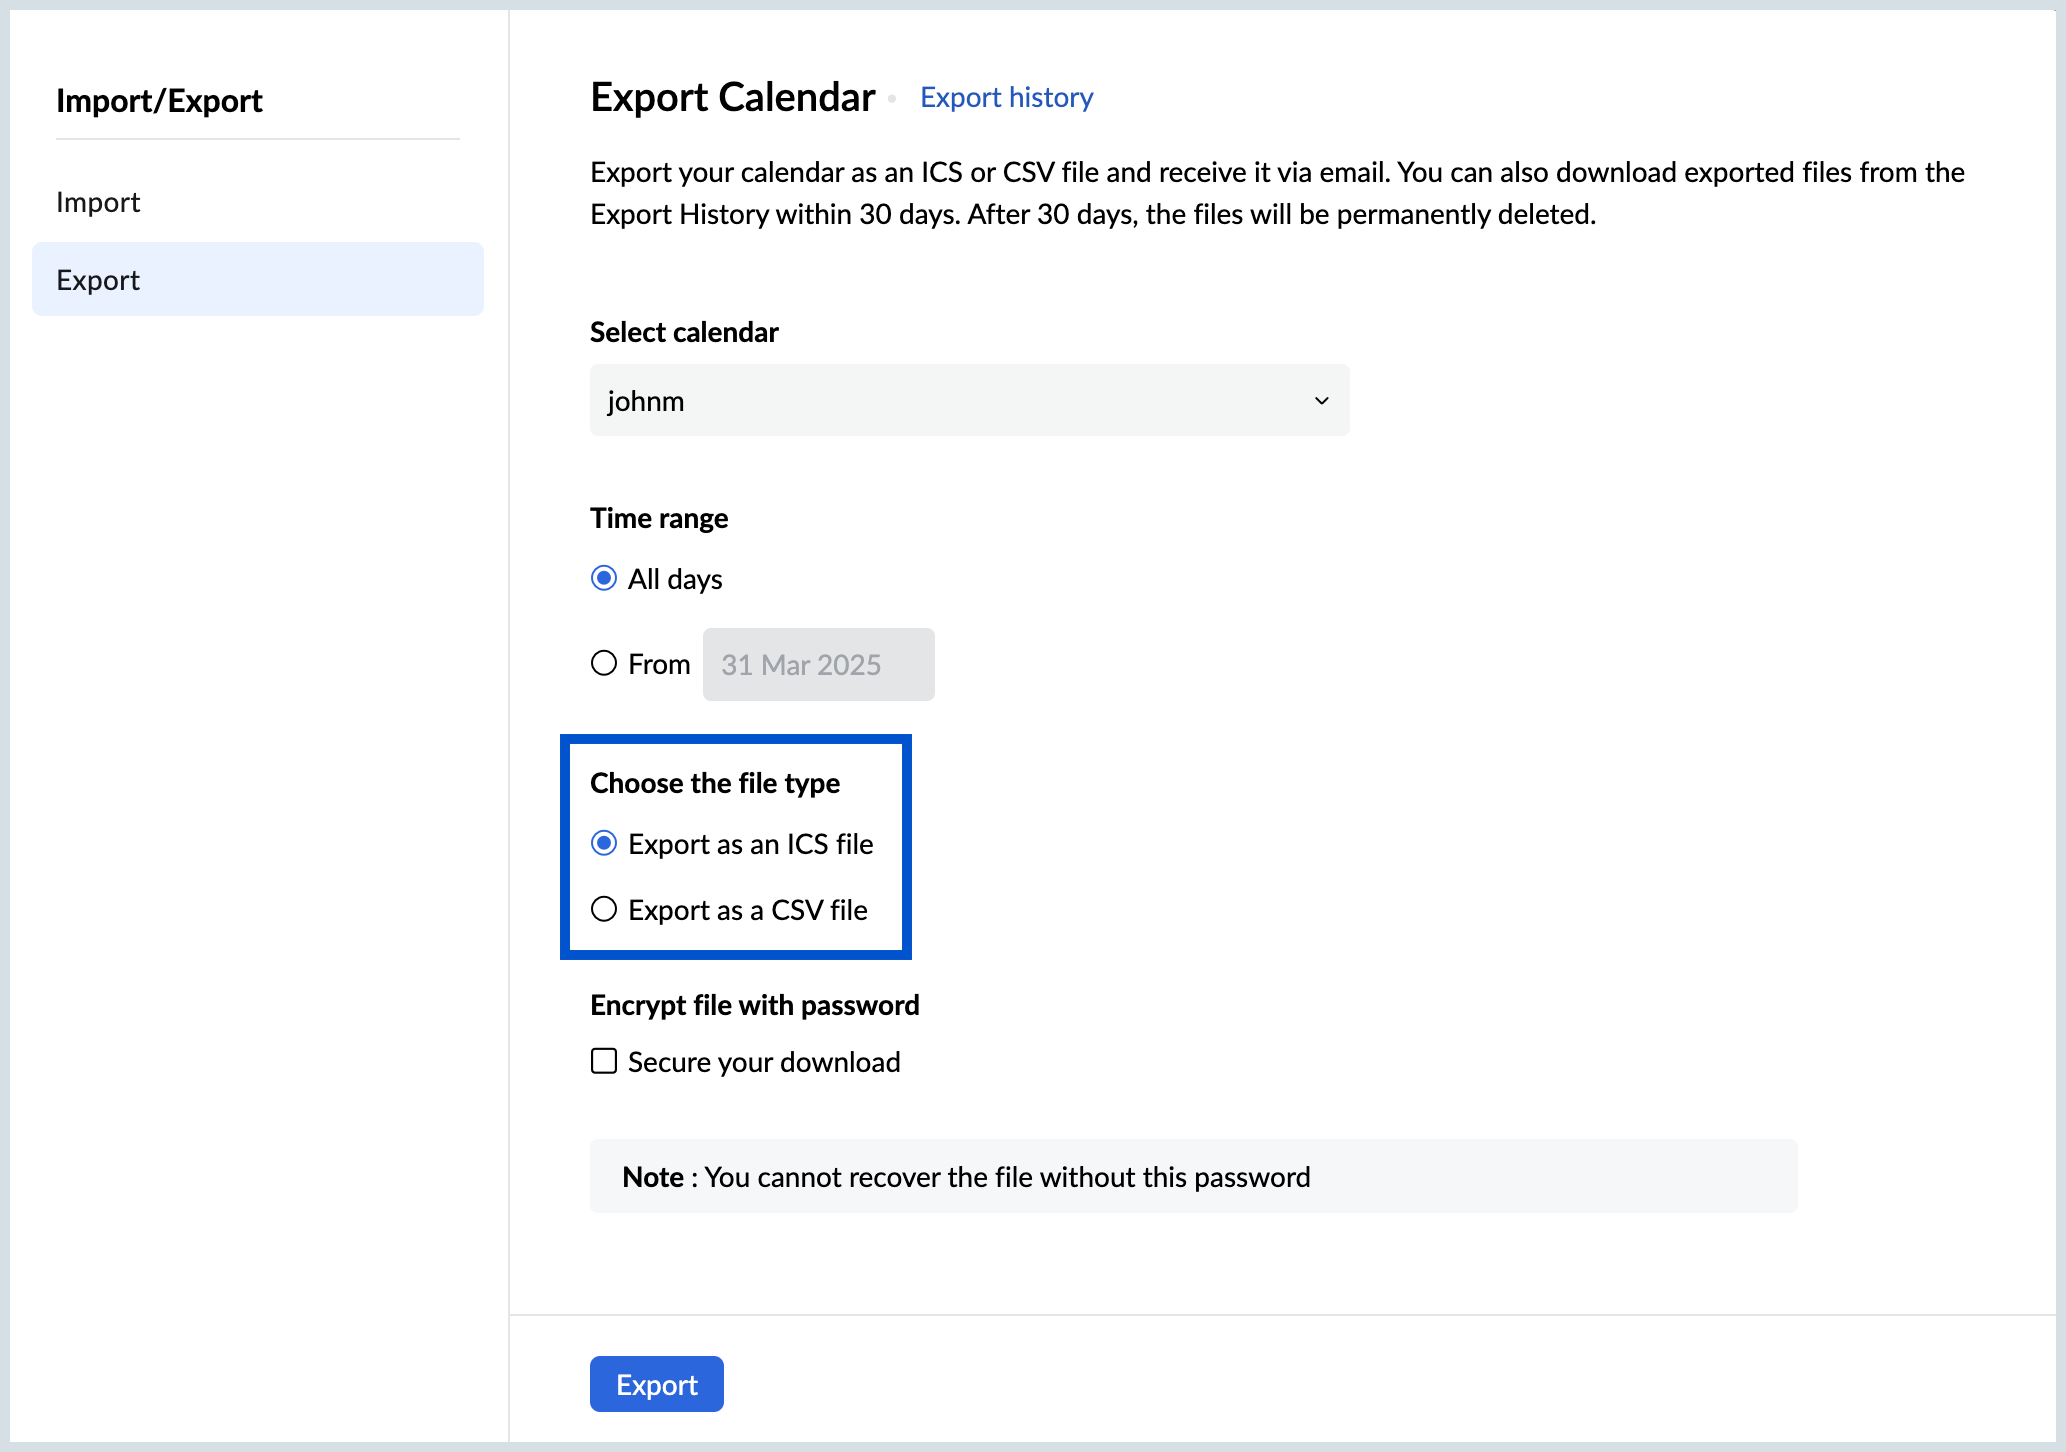The height and width of the screenshot is (1452, 2066).
Task: Click the dropdown chevron arrow
Action: point(1321,401)
